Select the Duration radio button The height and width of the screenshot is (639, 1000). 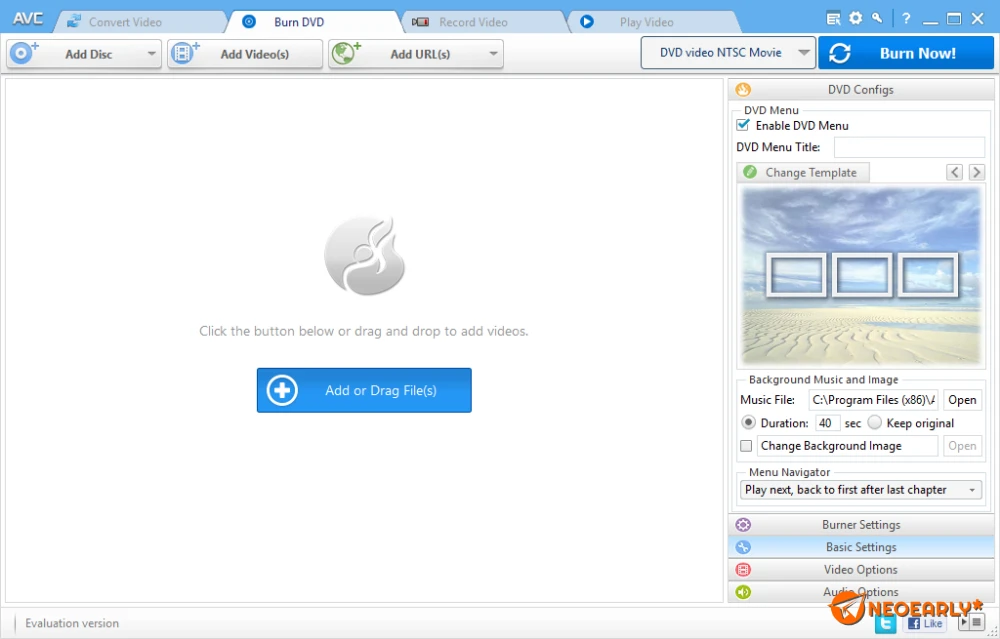click(x=748, y=423)
